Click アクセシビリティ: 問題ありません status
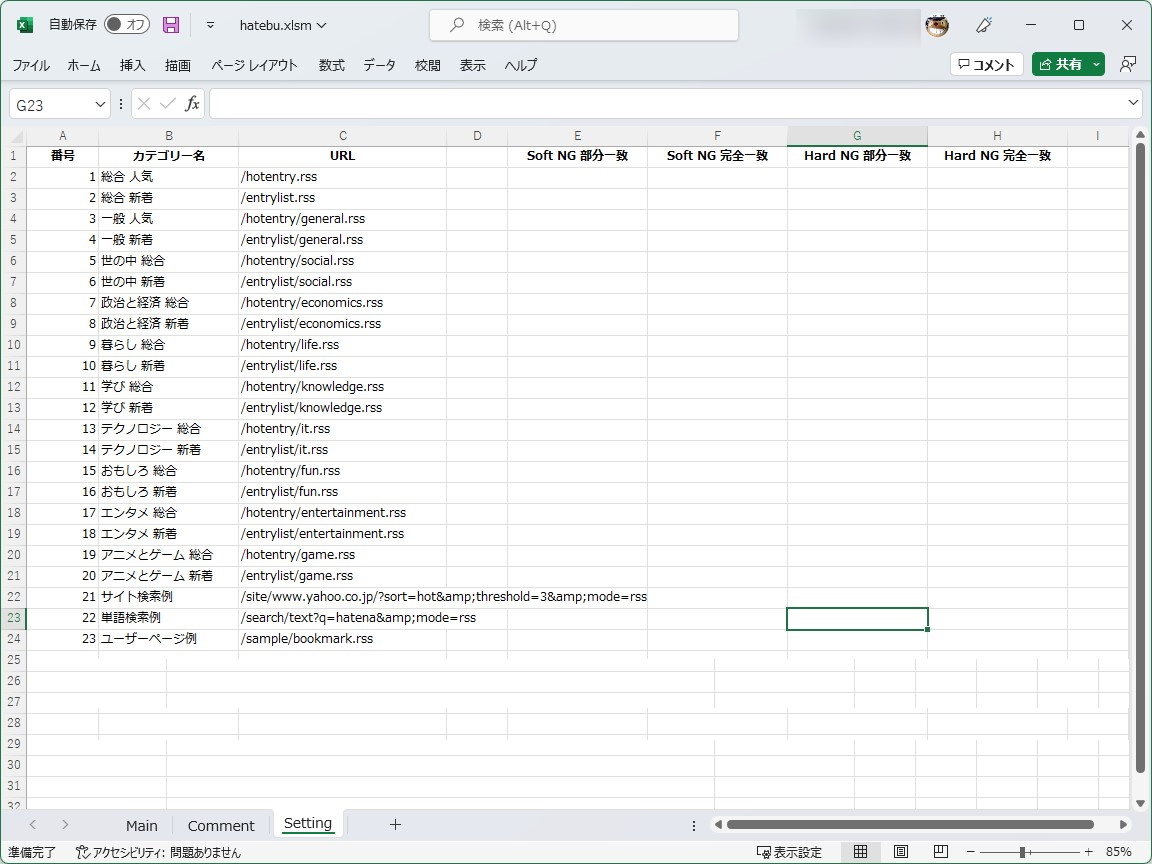 point(159,853)
